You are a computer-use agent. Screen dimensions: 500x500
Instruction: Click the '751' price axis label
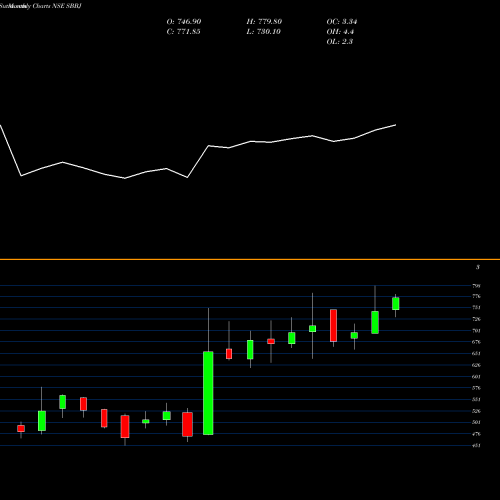coord(476,308)
